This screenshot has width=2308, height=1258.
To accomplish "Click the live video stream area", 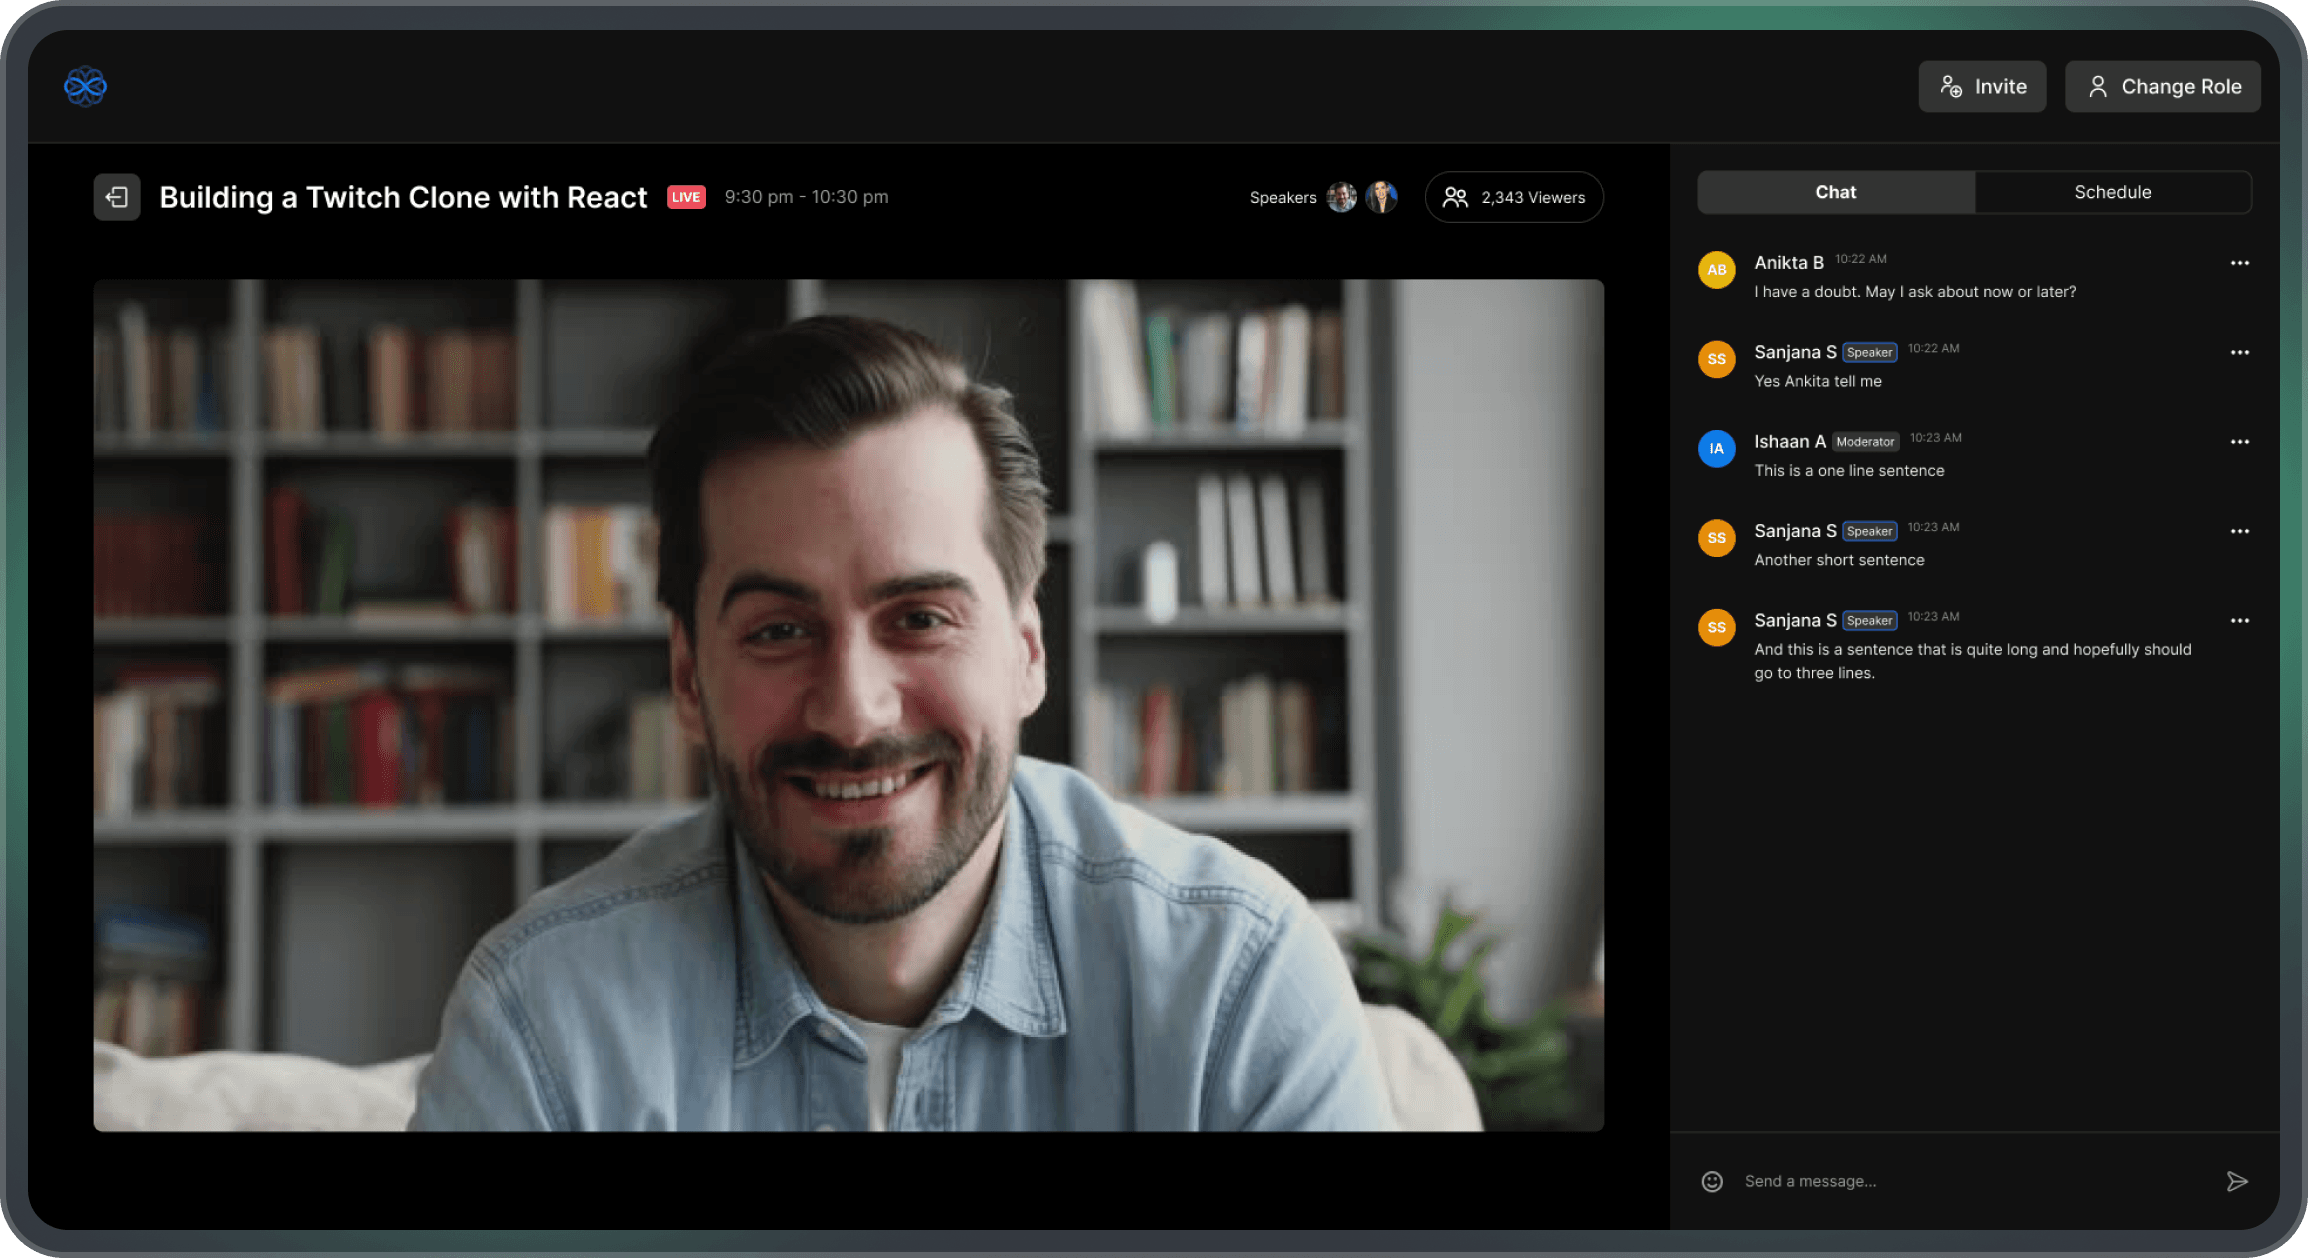I will (x=848, y=705).
